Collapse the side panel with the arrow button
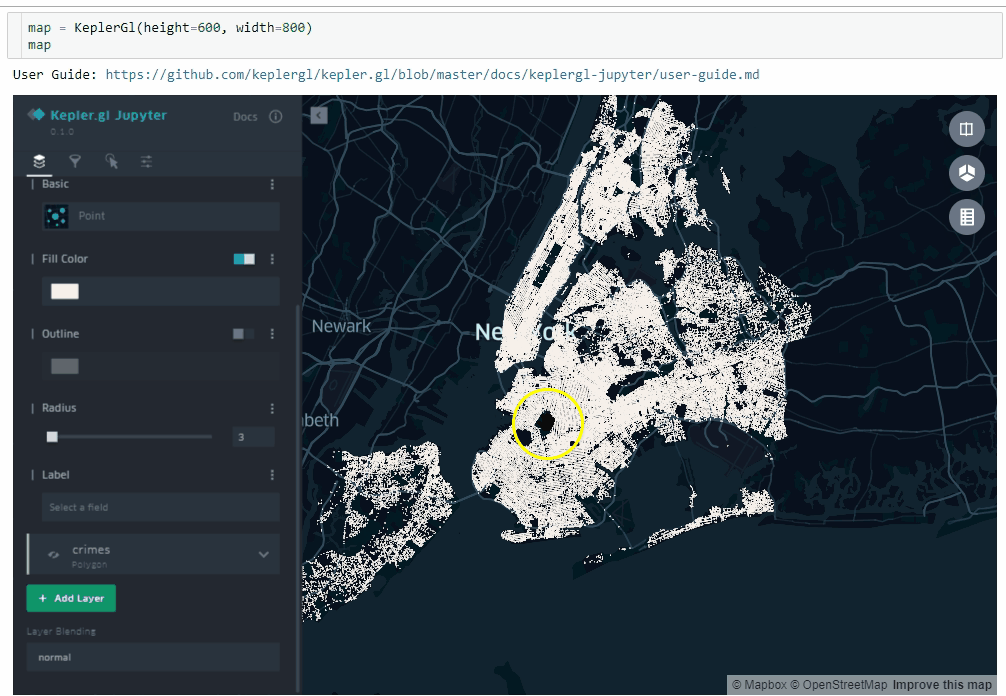This screenshot has width=1006, height=696. (319, 115)
